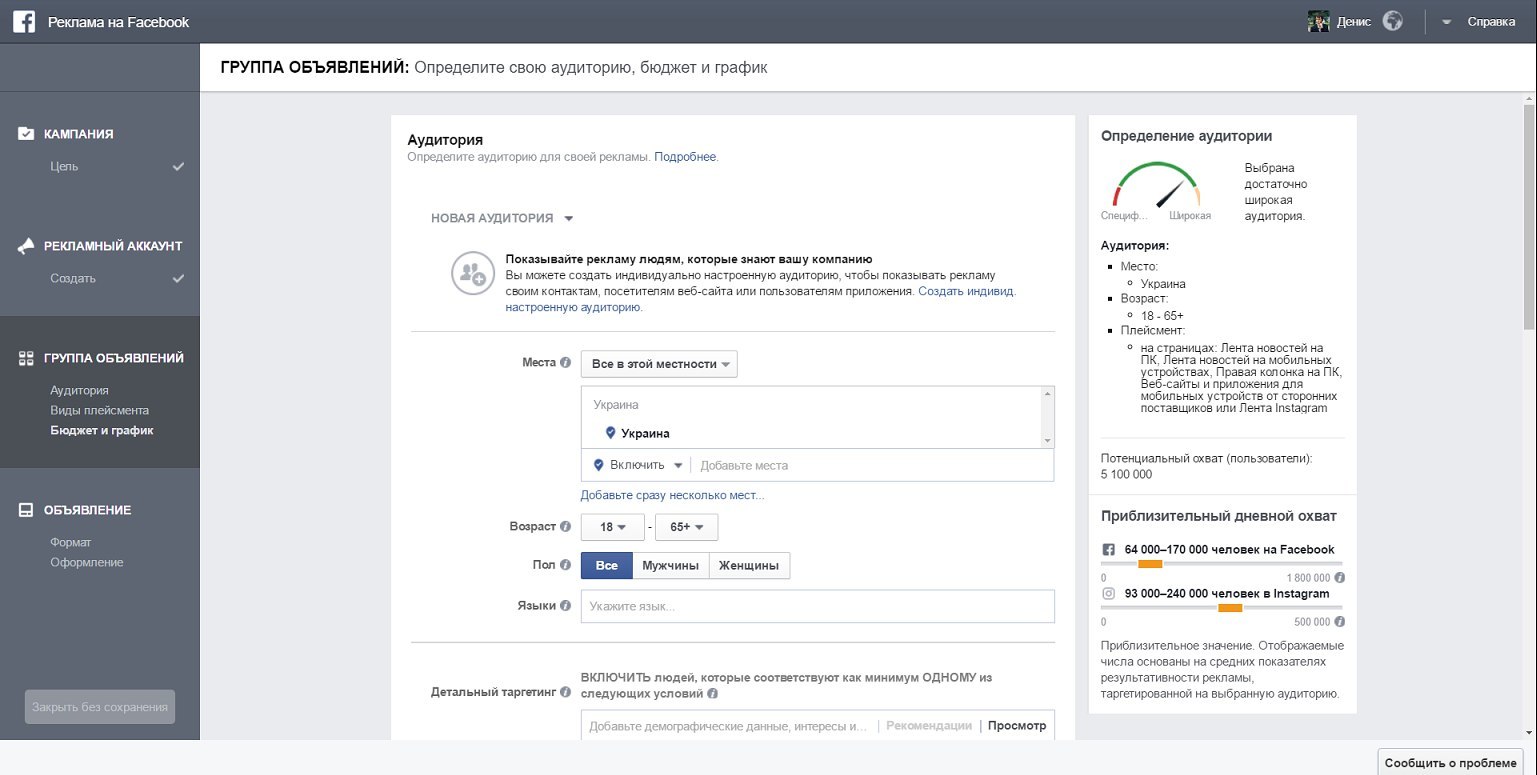Open the Включить location dropdown
The height and width of the screenshot is (775, 1537).
point(638,465)
